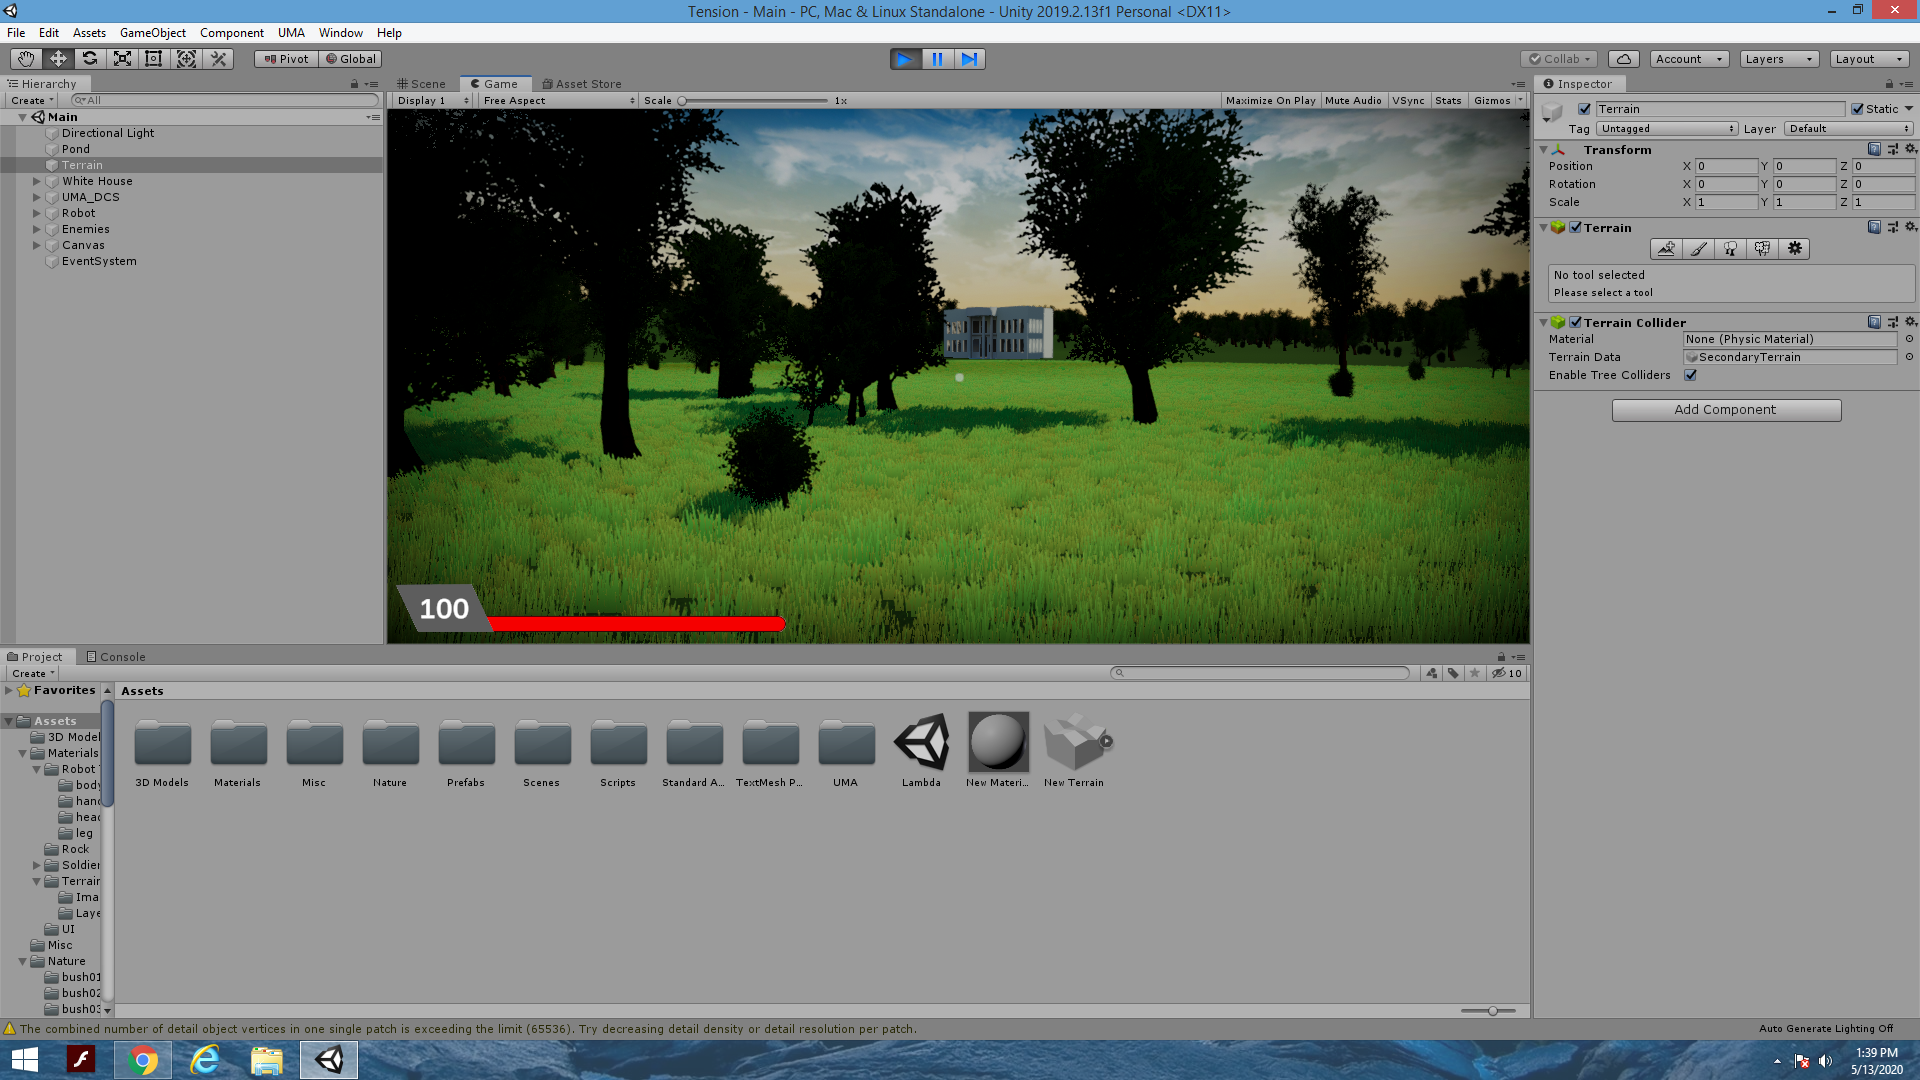Open the Collab dropdown
Viewport: 1920px width, 1080px height.
click(1559, 58)
